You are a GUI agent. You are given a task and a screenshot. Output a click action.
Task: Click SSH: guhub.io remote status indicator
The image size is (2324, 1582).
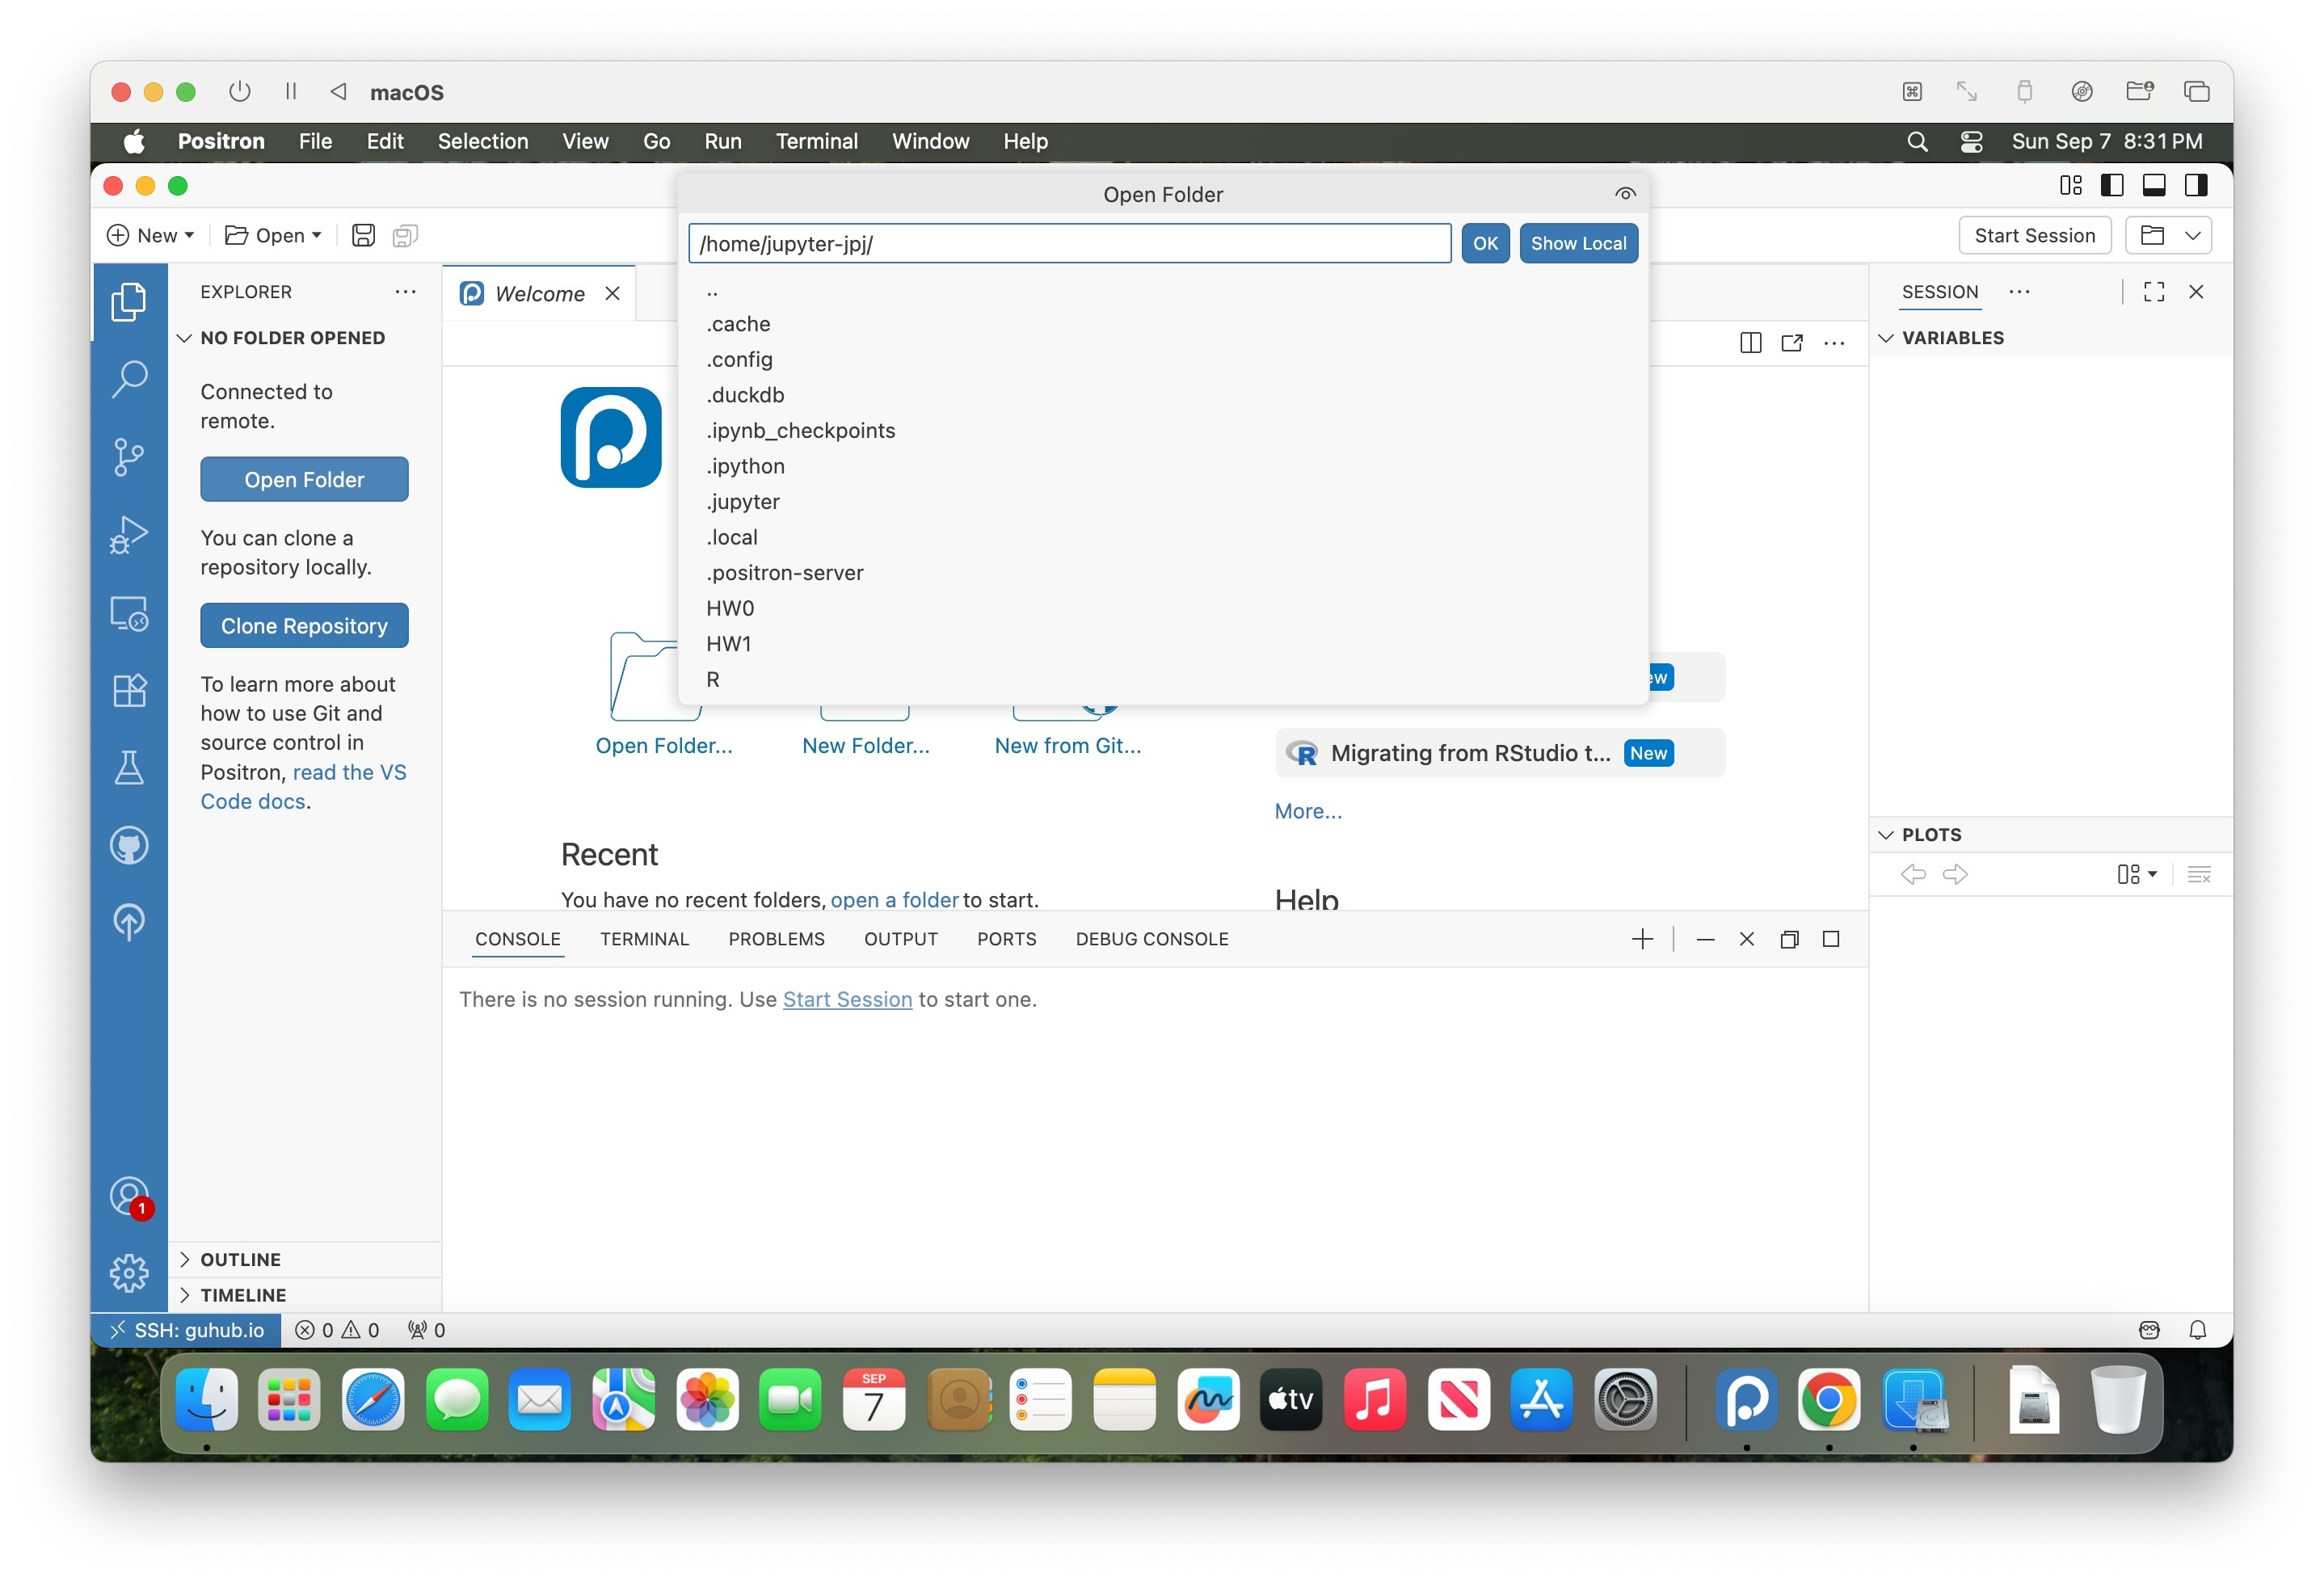point(187,1330)
